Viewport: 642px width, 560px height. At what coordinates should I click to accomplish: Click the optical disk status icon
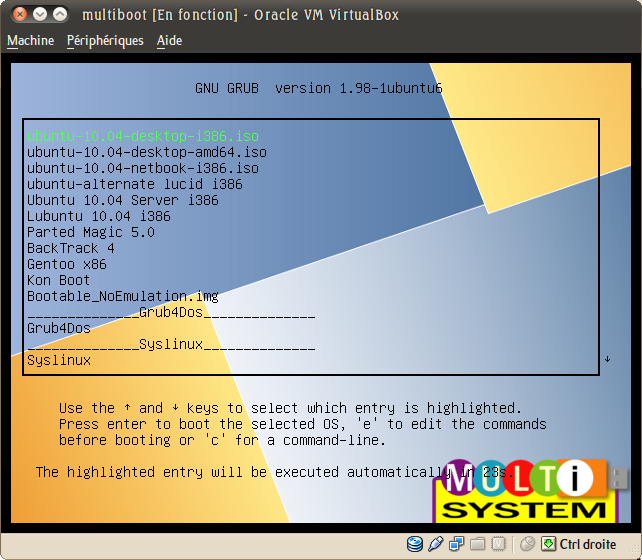[x=415, y=544]
